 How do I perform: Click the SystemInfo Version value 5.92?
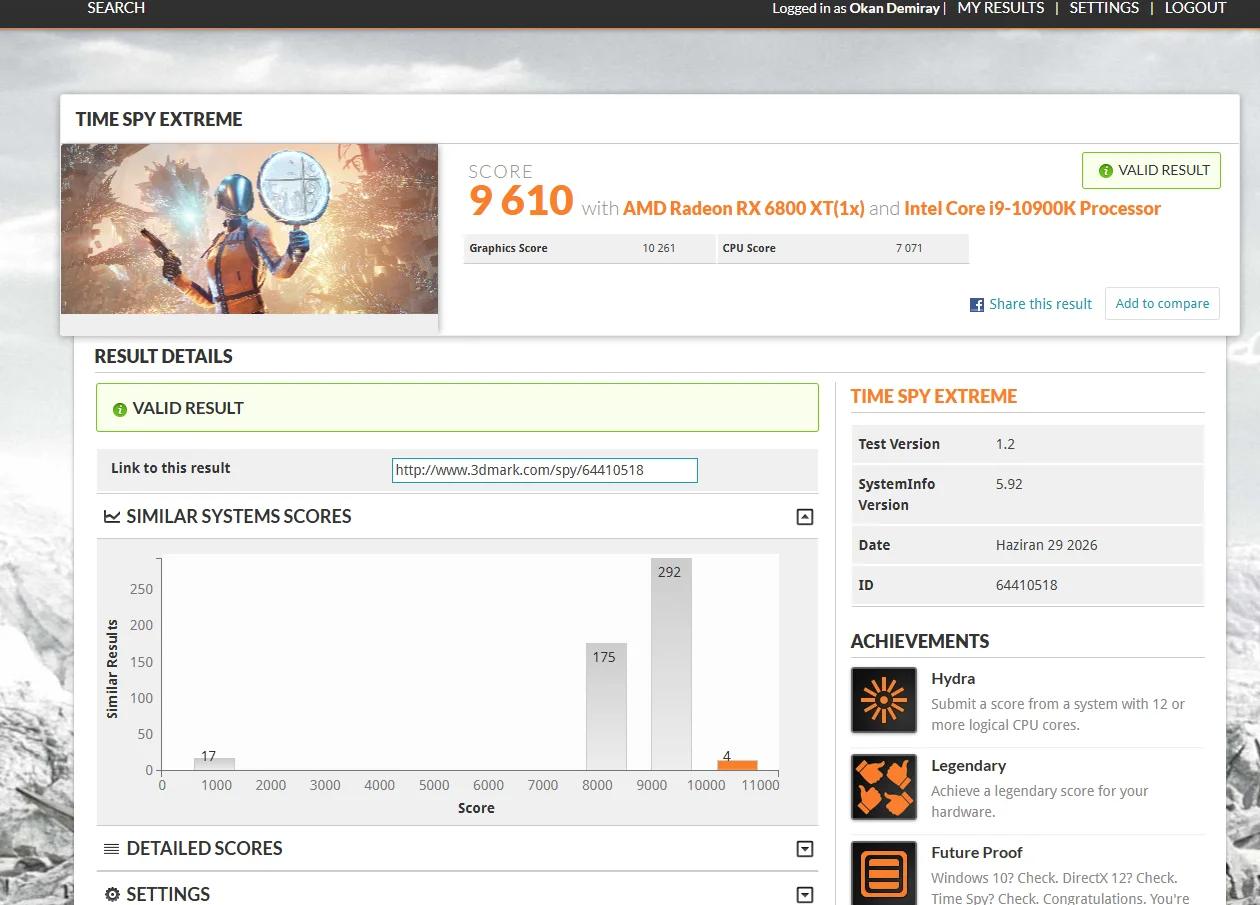[x=1009, y=484]
